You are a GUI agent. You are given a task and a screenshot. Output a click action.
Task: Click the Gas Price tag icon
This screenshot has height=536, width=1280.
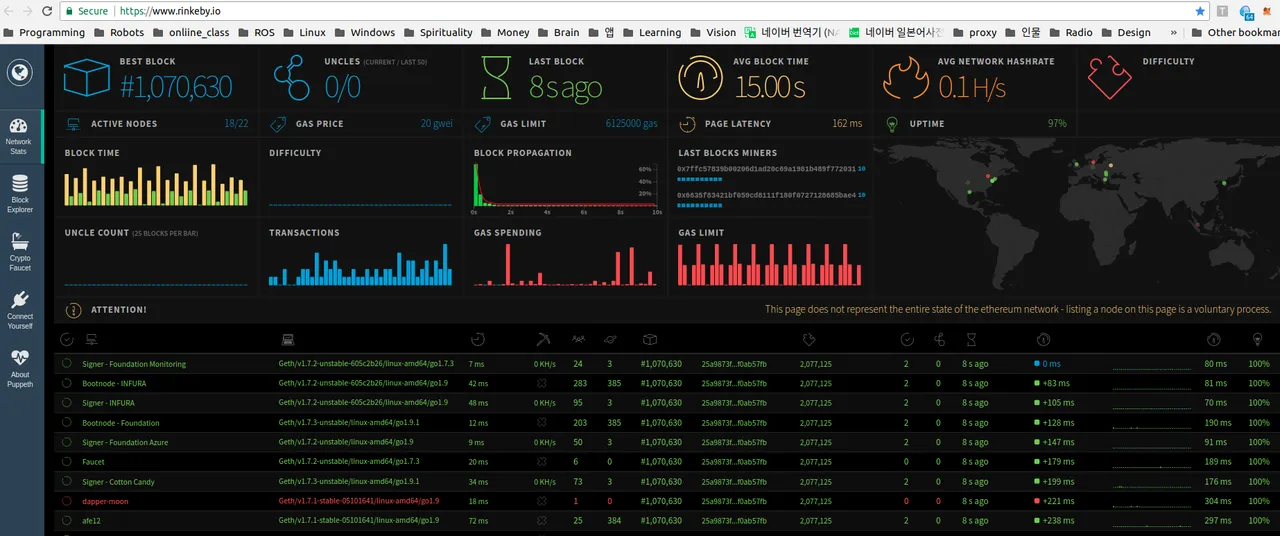(277, 124)
